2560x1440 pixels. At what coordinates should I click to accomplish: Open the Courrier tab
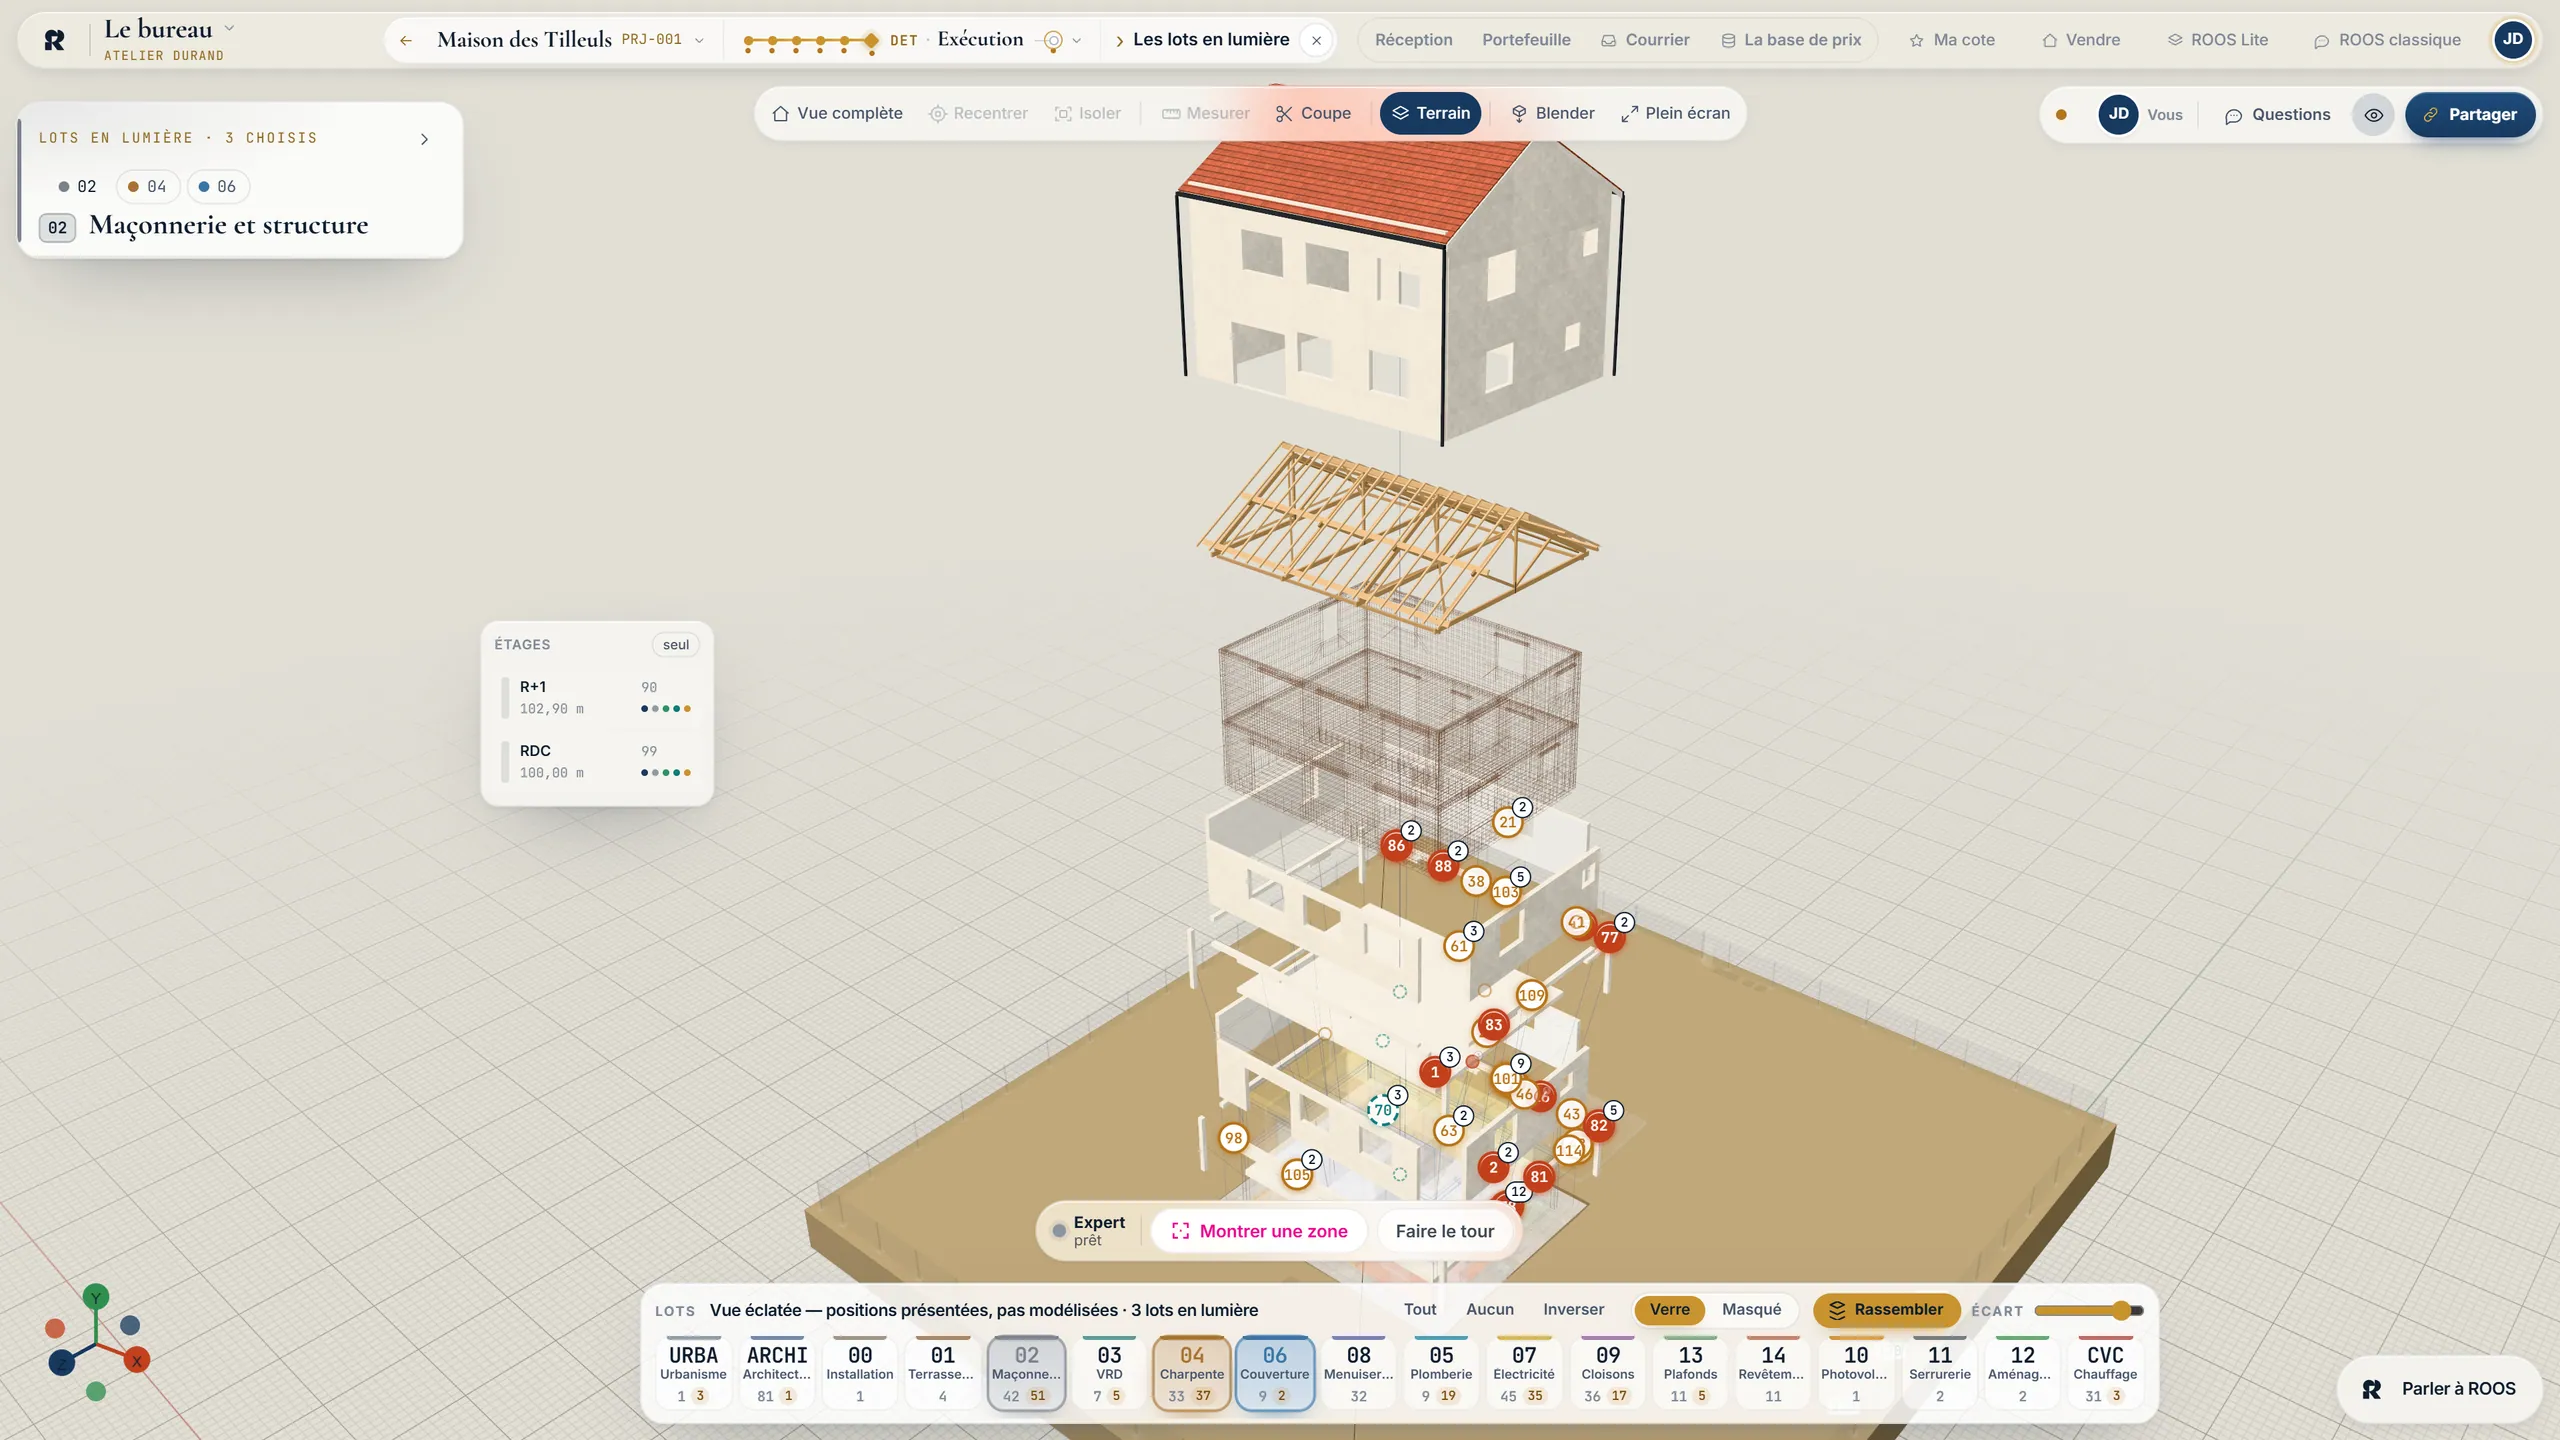[1645, 40]
